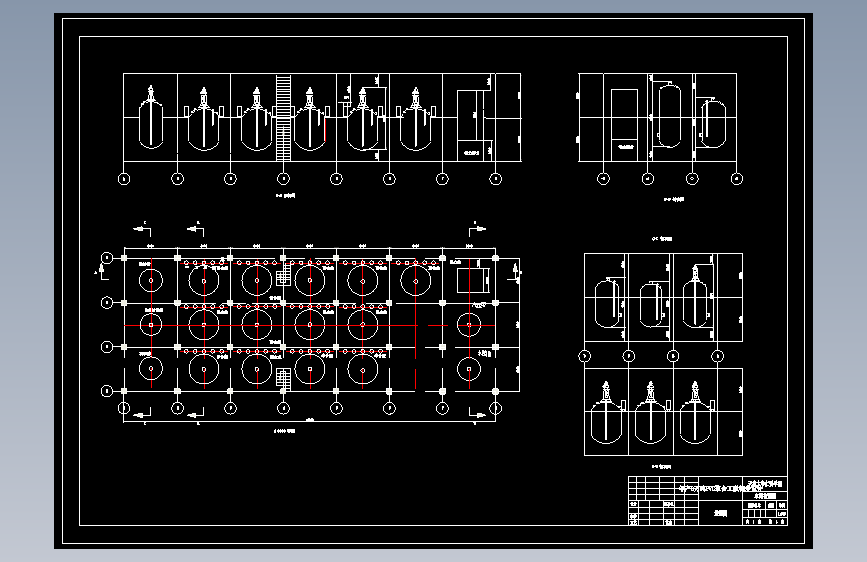This screenshot has height=562, width=867.
Task: Select the tallest horizontal-less tank in the four-column section view
Action: (670, 115)
